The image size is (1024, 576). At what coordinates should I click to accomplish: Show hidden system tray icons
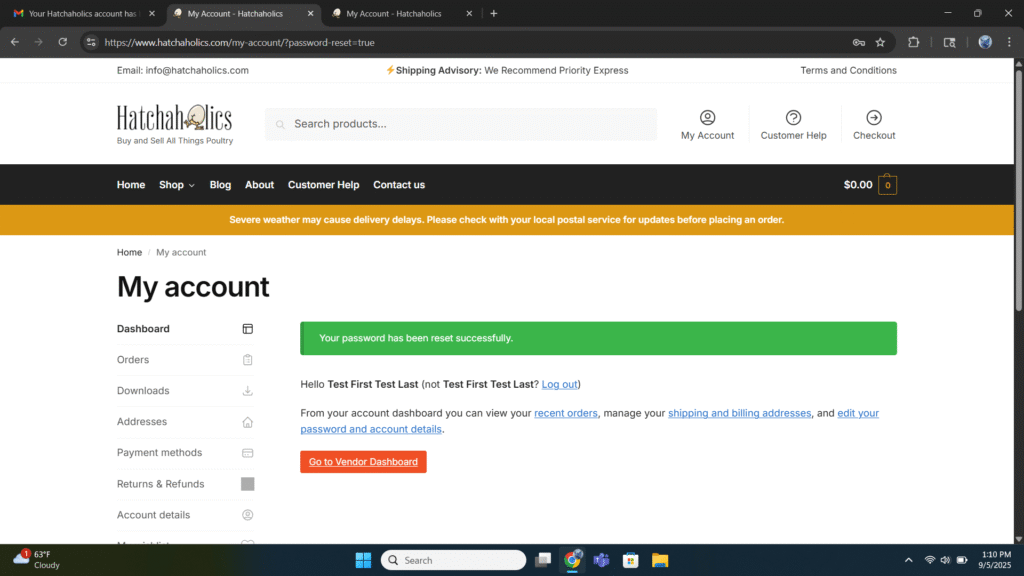pos(908,560)
